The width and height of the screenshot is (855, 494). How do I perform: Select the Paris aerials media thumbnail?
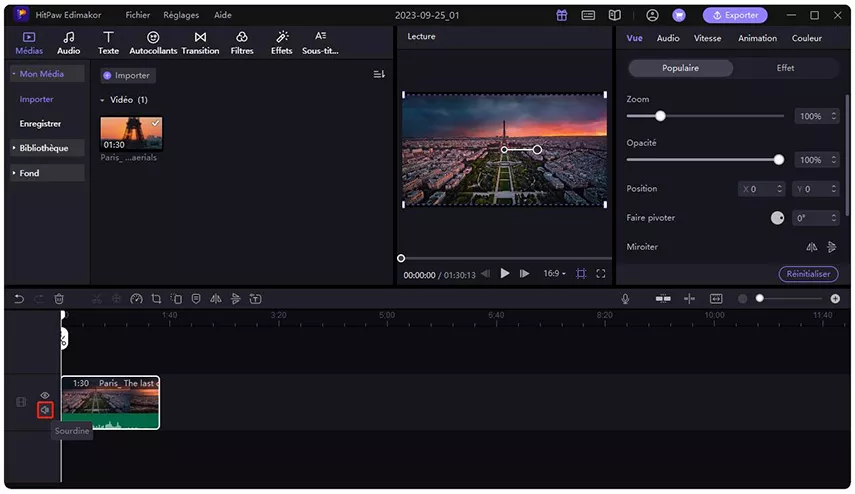click(131, 133)
